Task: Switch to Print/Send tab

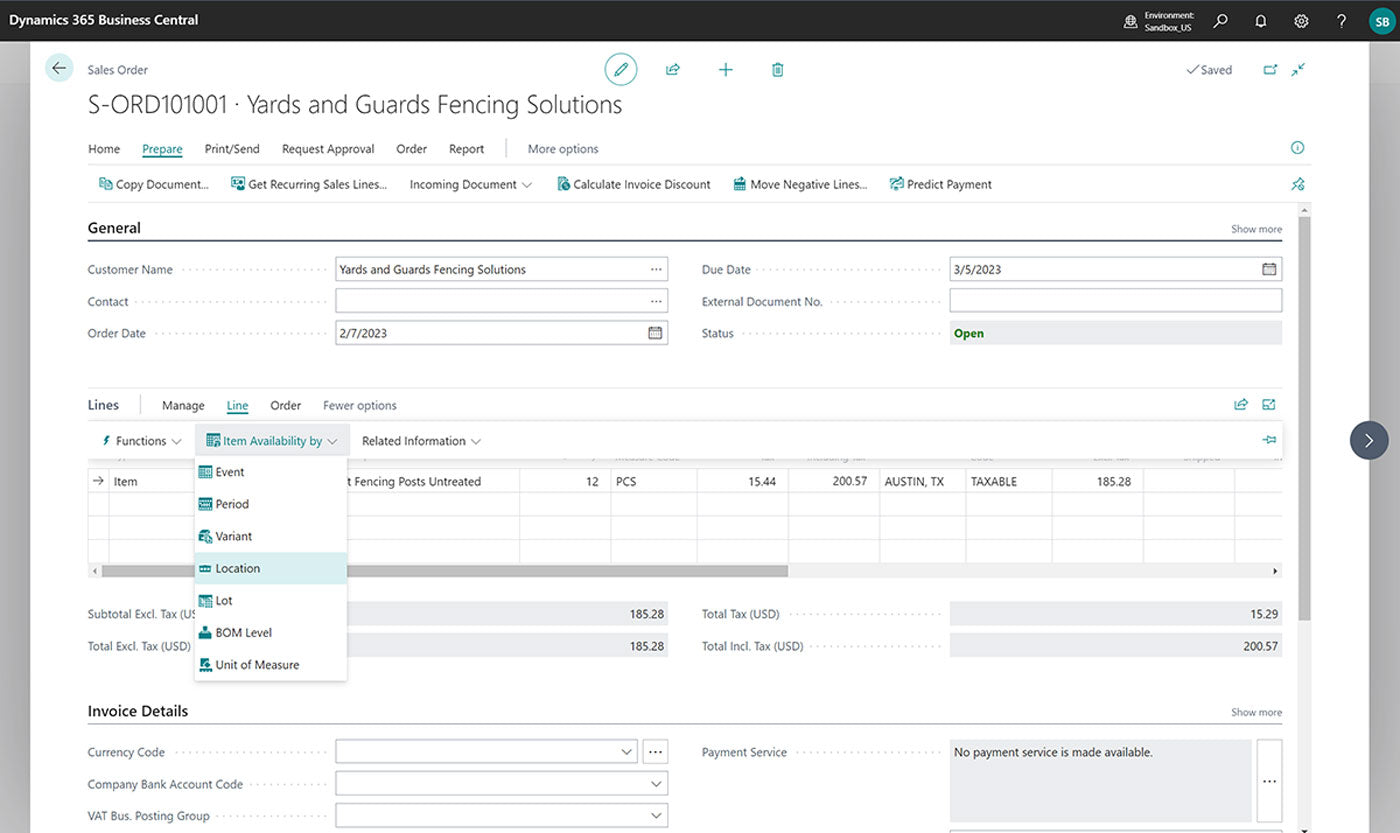Action: (x=232, y=149)
